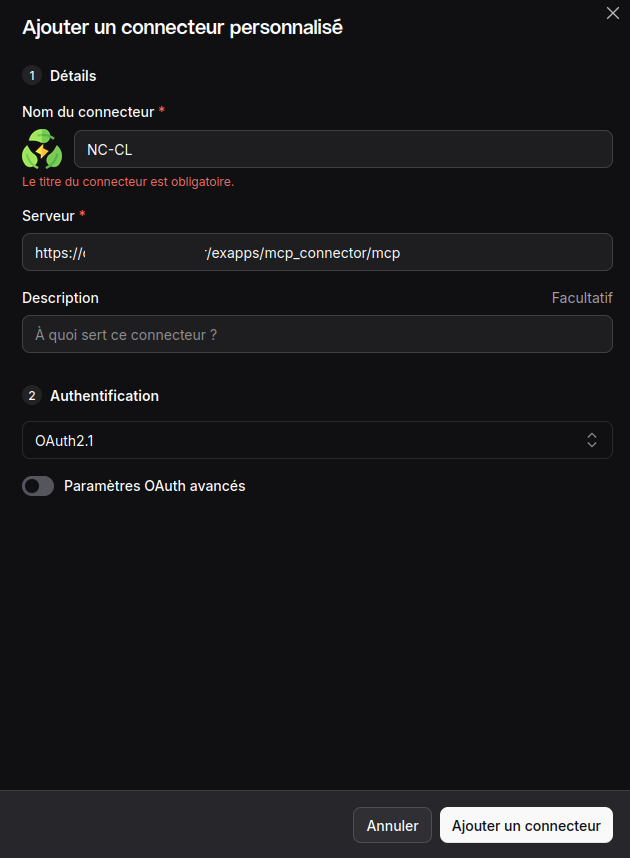Open the OAuth2.1 authentication dropdown
Viewport: 630px width, 858px height.
pos(317,440)
